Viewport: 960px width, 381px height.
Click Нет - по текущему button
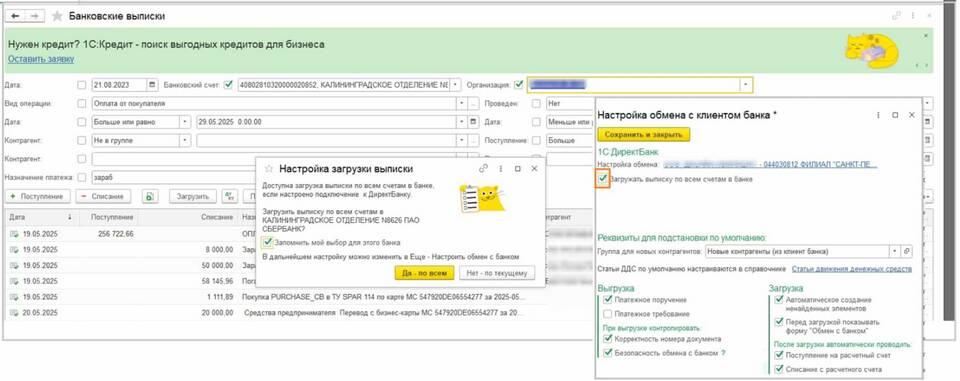point(497,273)
